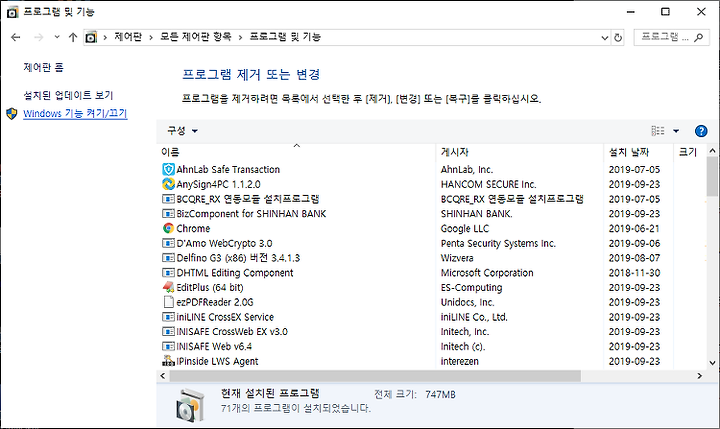The image size is (720, 429).
Task: Click the Windows features shield icon
Action: [x=11, y=113]
